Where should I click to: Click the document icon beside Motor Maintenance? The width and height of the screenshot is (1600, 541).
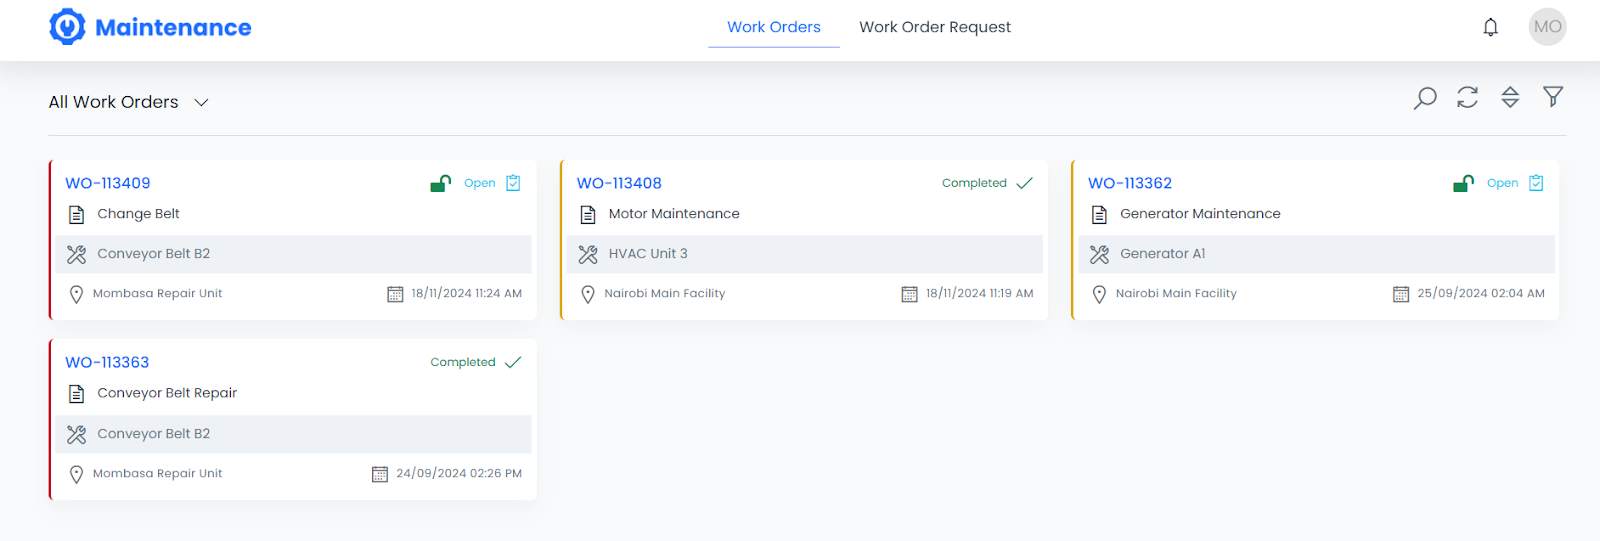tap(588, 214)
